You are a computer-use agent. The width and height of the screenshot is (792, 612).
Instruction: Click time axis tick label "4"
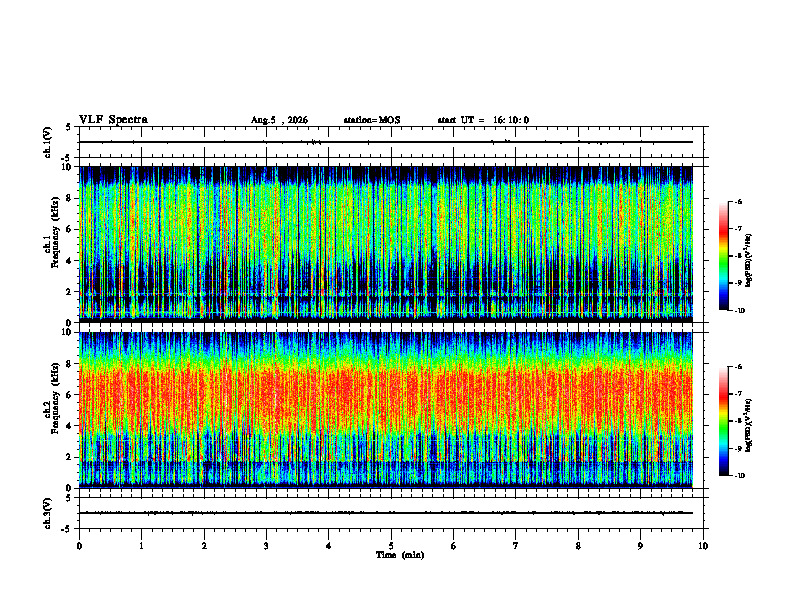click(x=329, y=546)
